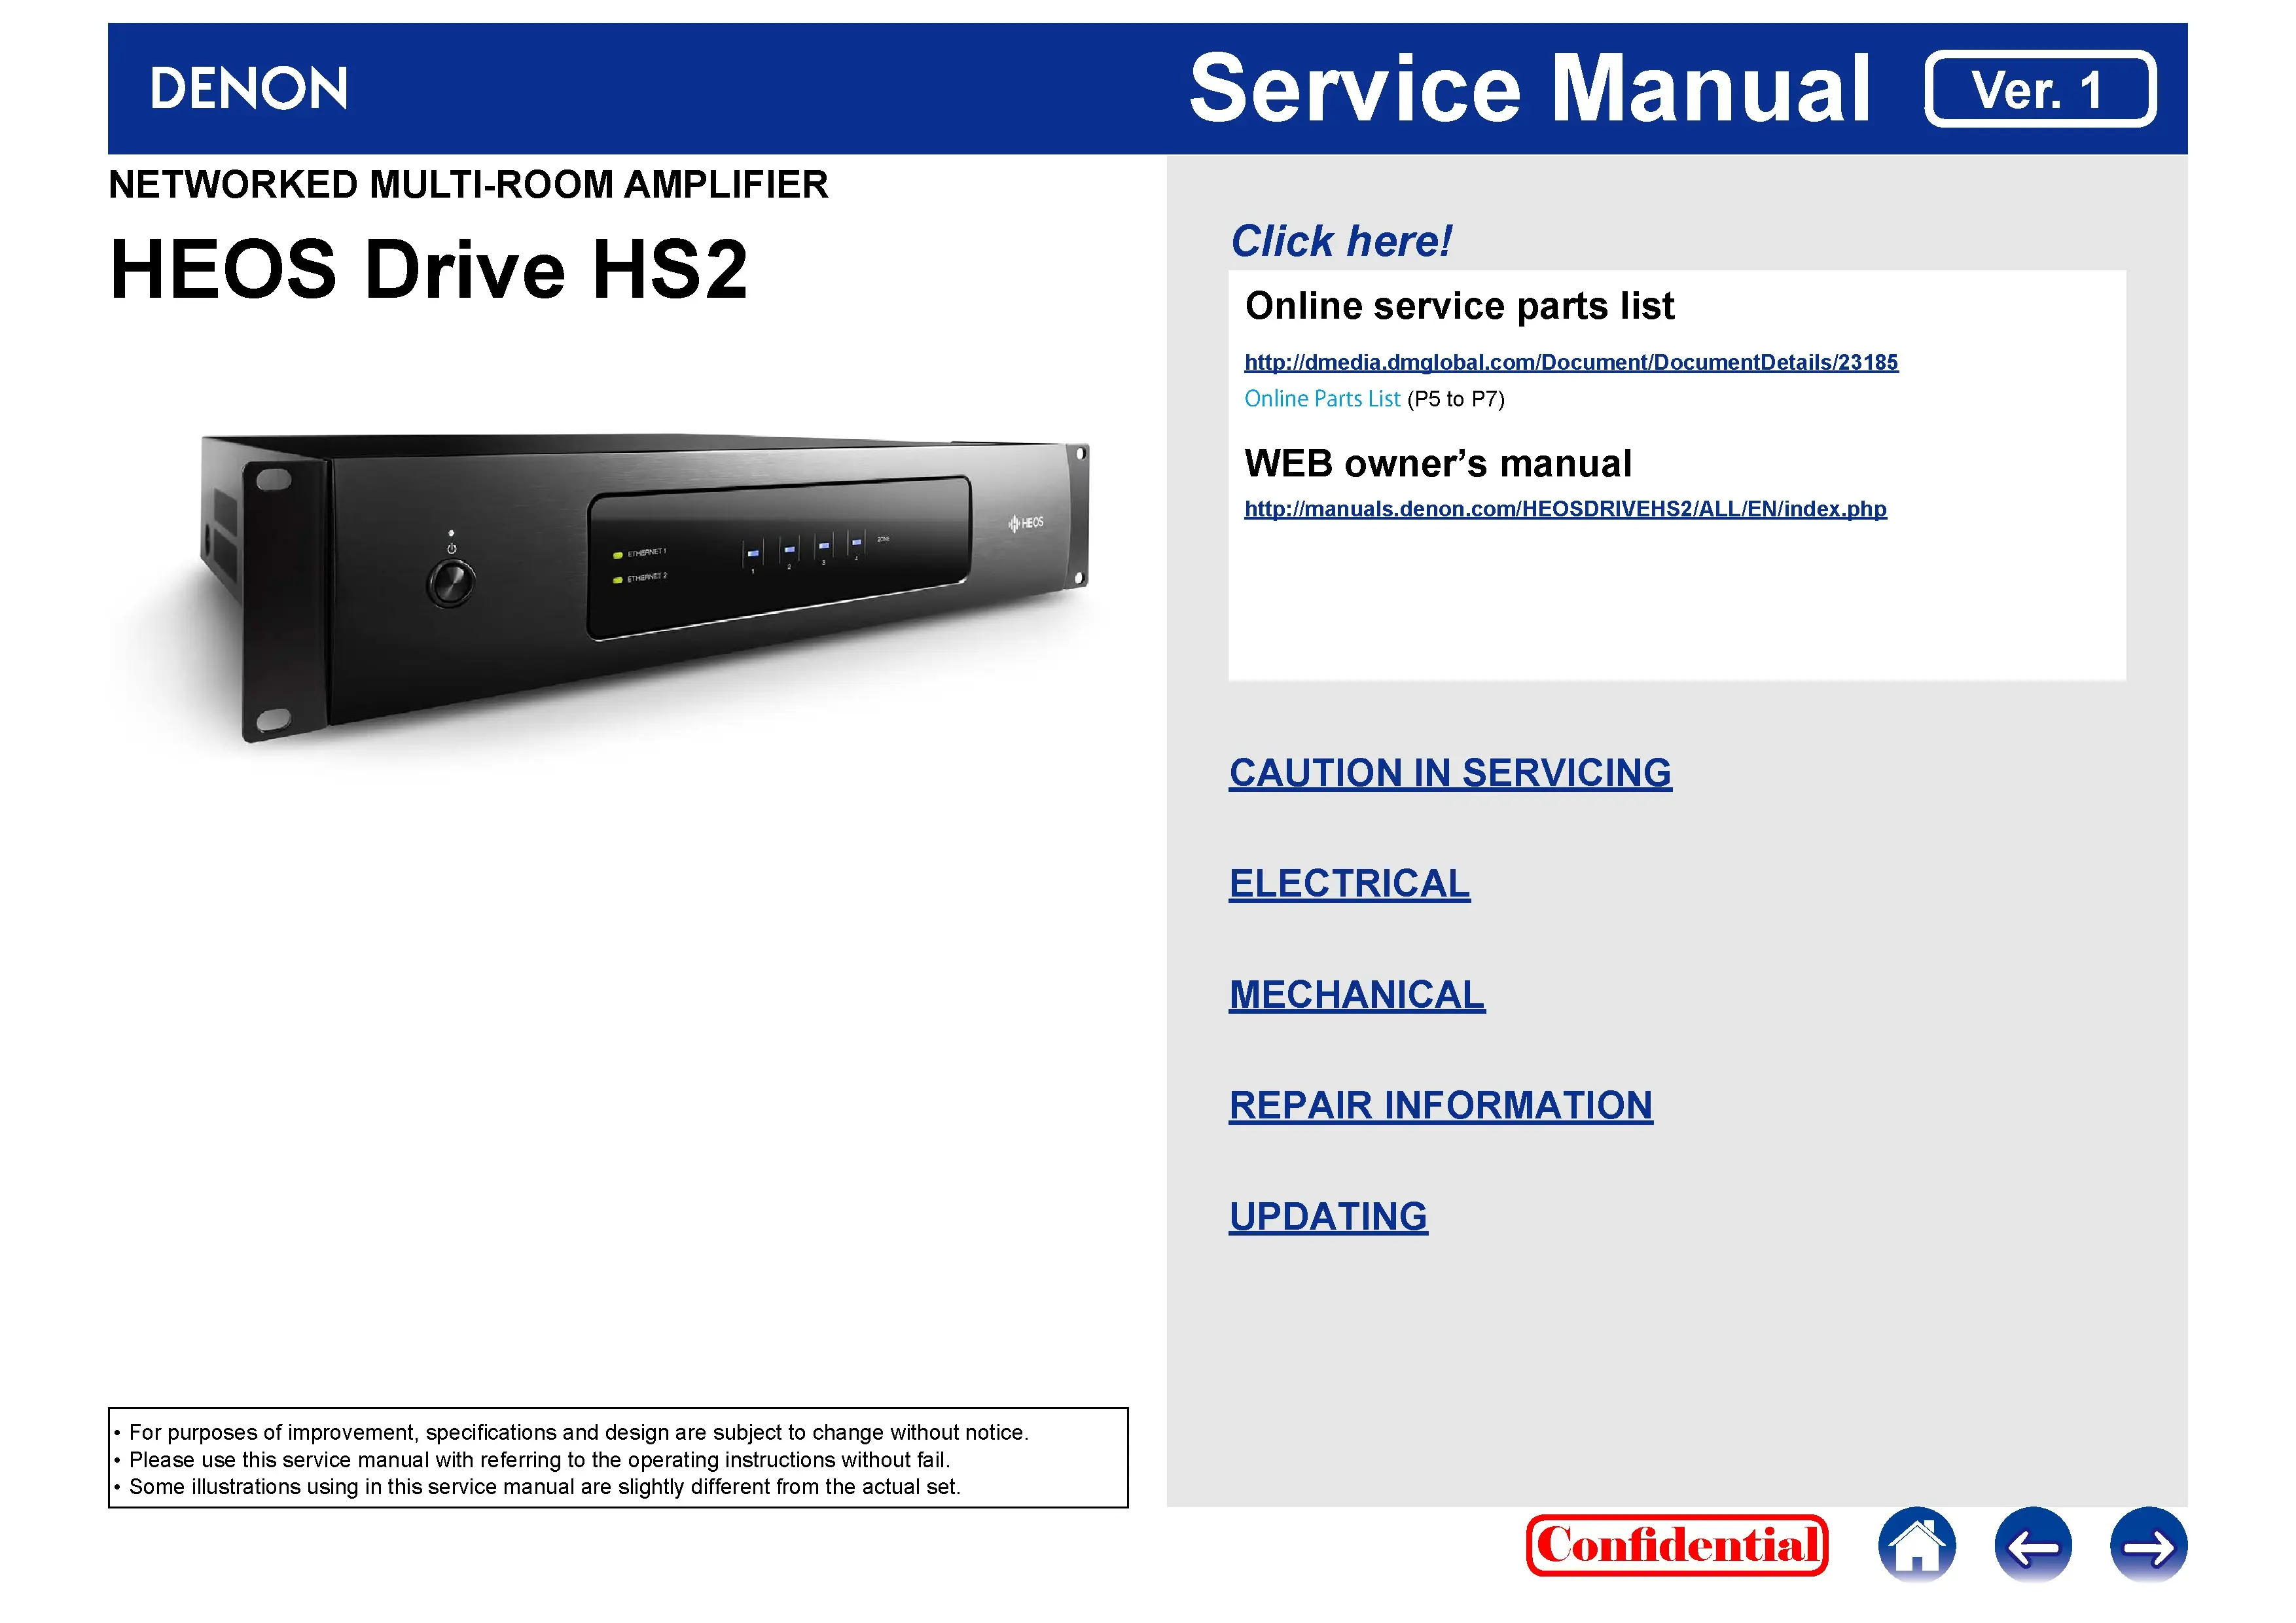The width and height of the screenshot is (2296, 1623).
Task: Open the manuals.denon.com owner's manual URL
Action: tap(1565, 509)
